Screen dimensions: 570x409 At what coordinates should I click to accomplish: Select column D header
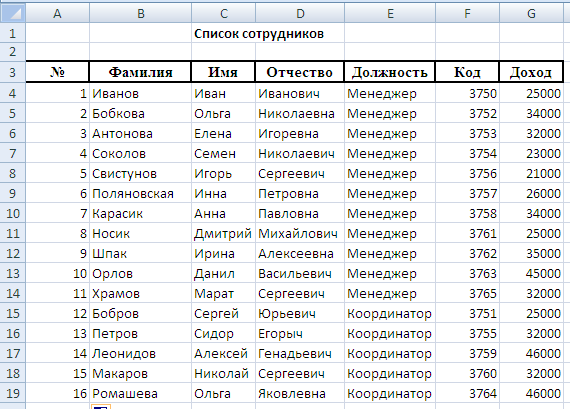[300, 13]
